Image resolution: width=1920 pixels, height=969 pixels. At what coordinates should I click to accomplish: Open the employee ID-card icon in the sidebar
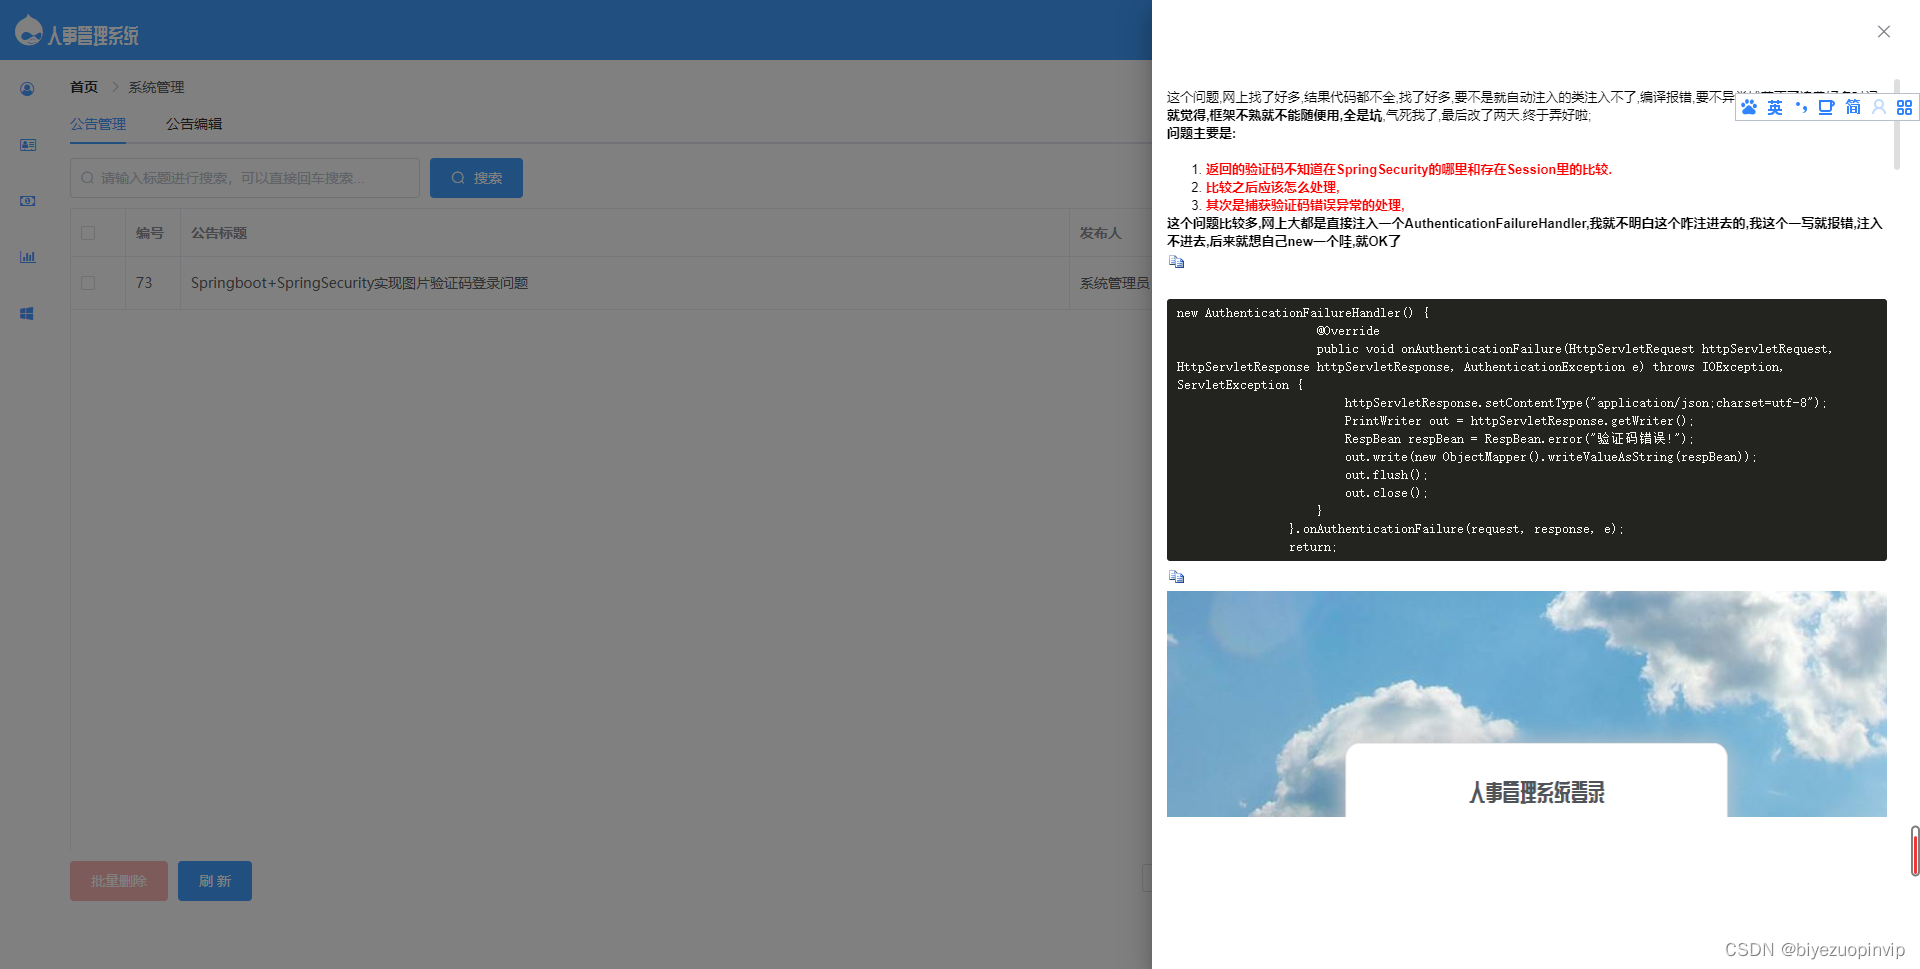point(26,145)
